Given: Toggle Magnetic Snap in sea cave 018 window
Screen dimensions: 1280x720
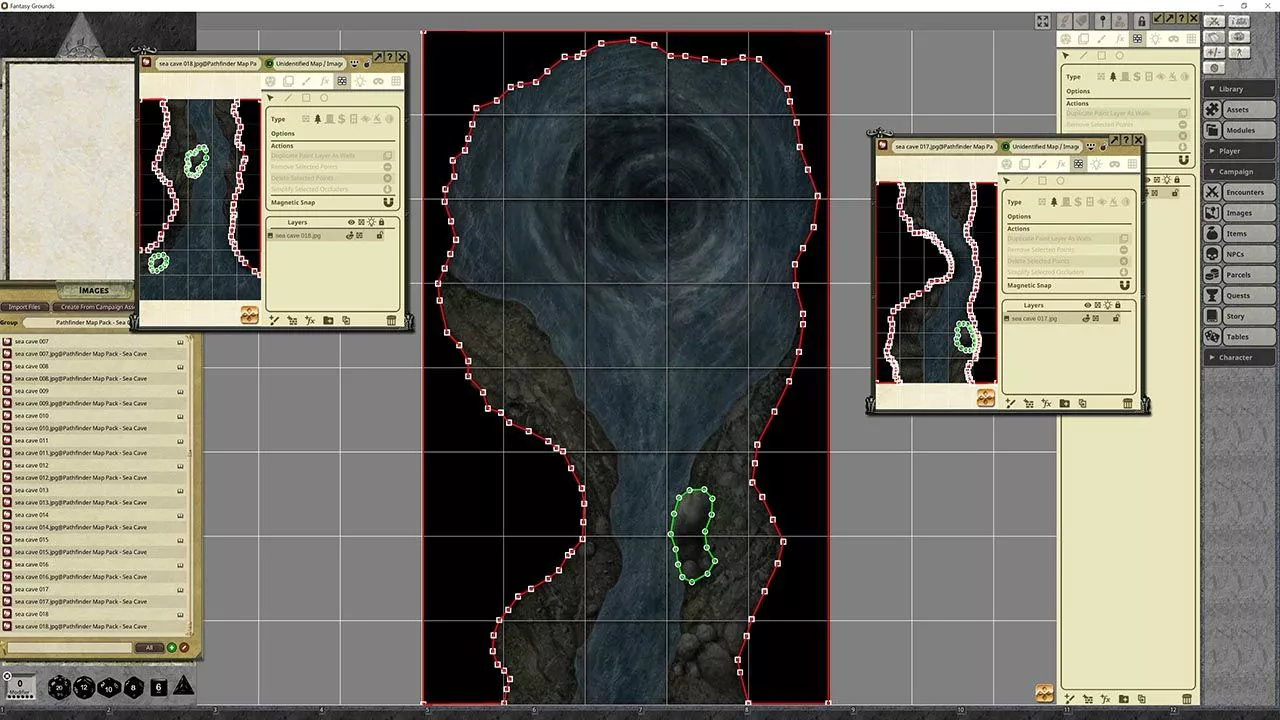Looking at the screenshot, I should (x=388, y=202).
